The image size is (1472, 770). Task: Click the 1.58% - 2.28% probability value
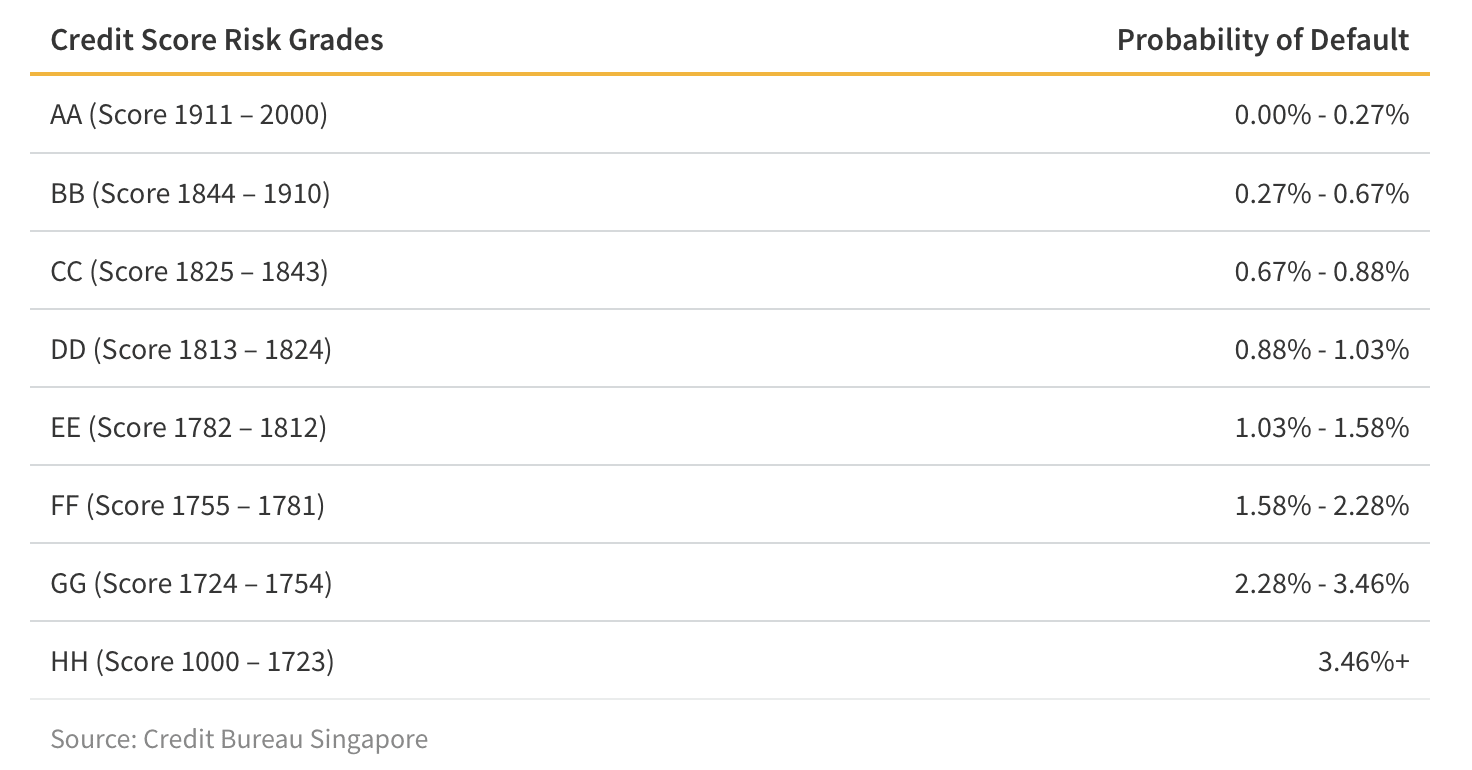click(x=1321, y=505)
